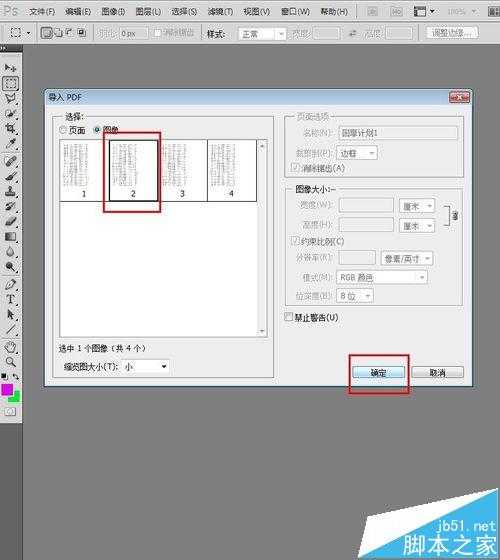Viewport: 500px width, 560px height.
Task: Open the 窗口(W) menu
Action: (x=295, y=12)
